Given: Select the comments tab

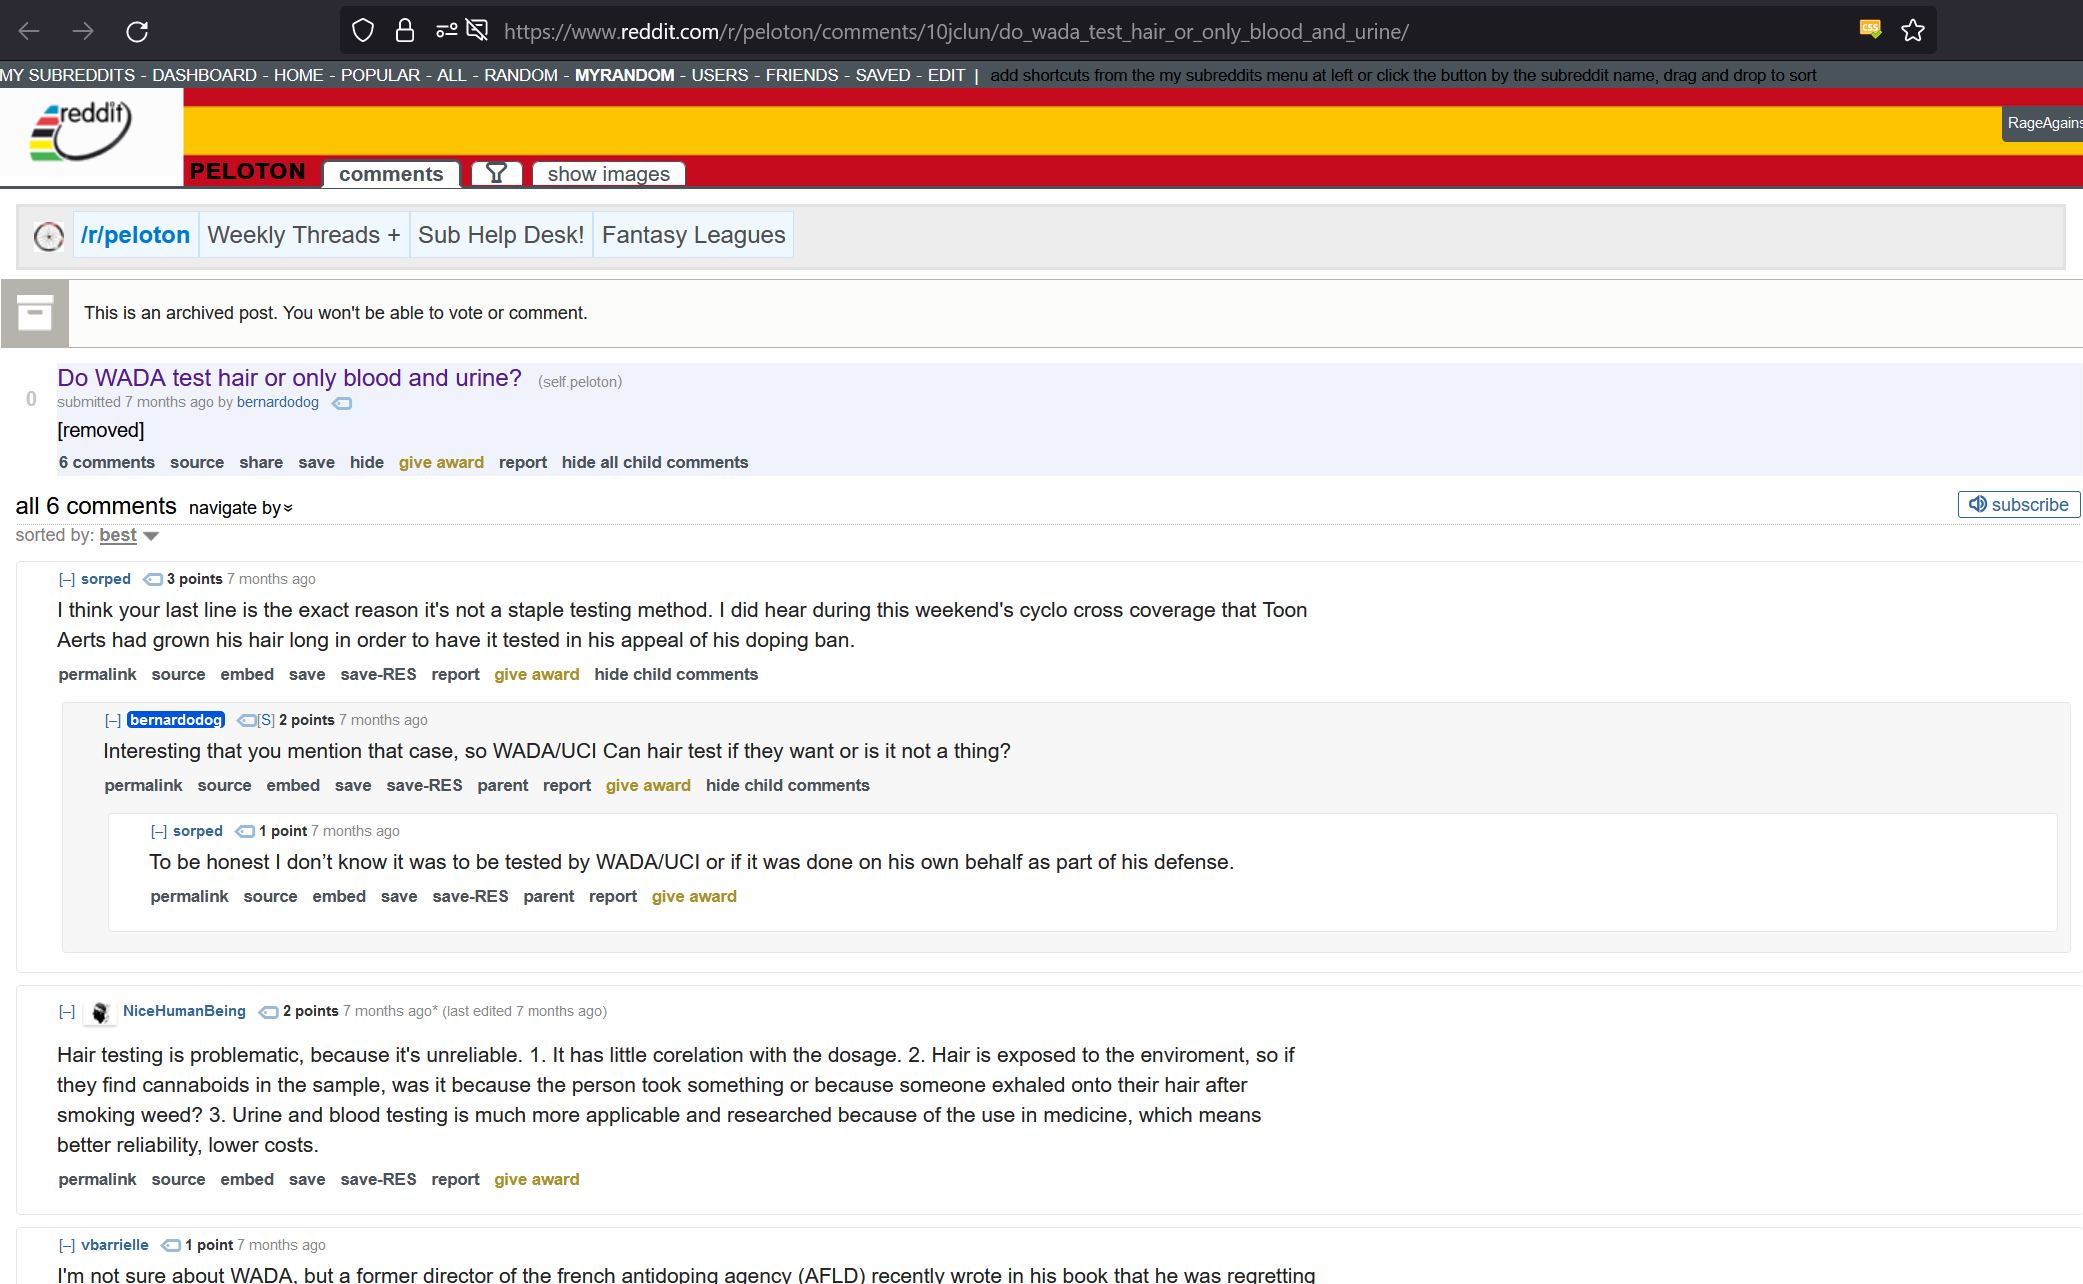Looking at the screenshot, I should 391,174.
